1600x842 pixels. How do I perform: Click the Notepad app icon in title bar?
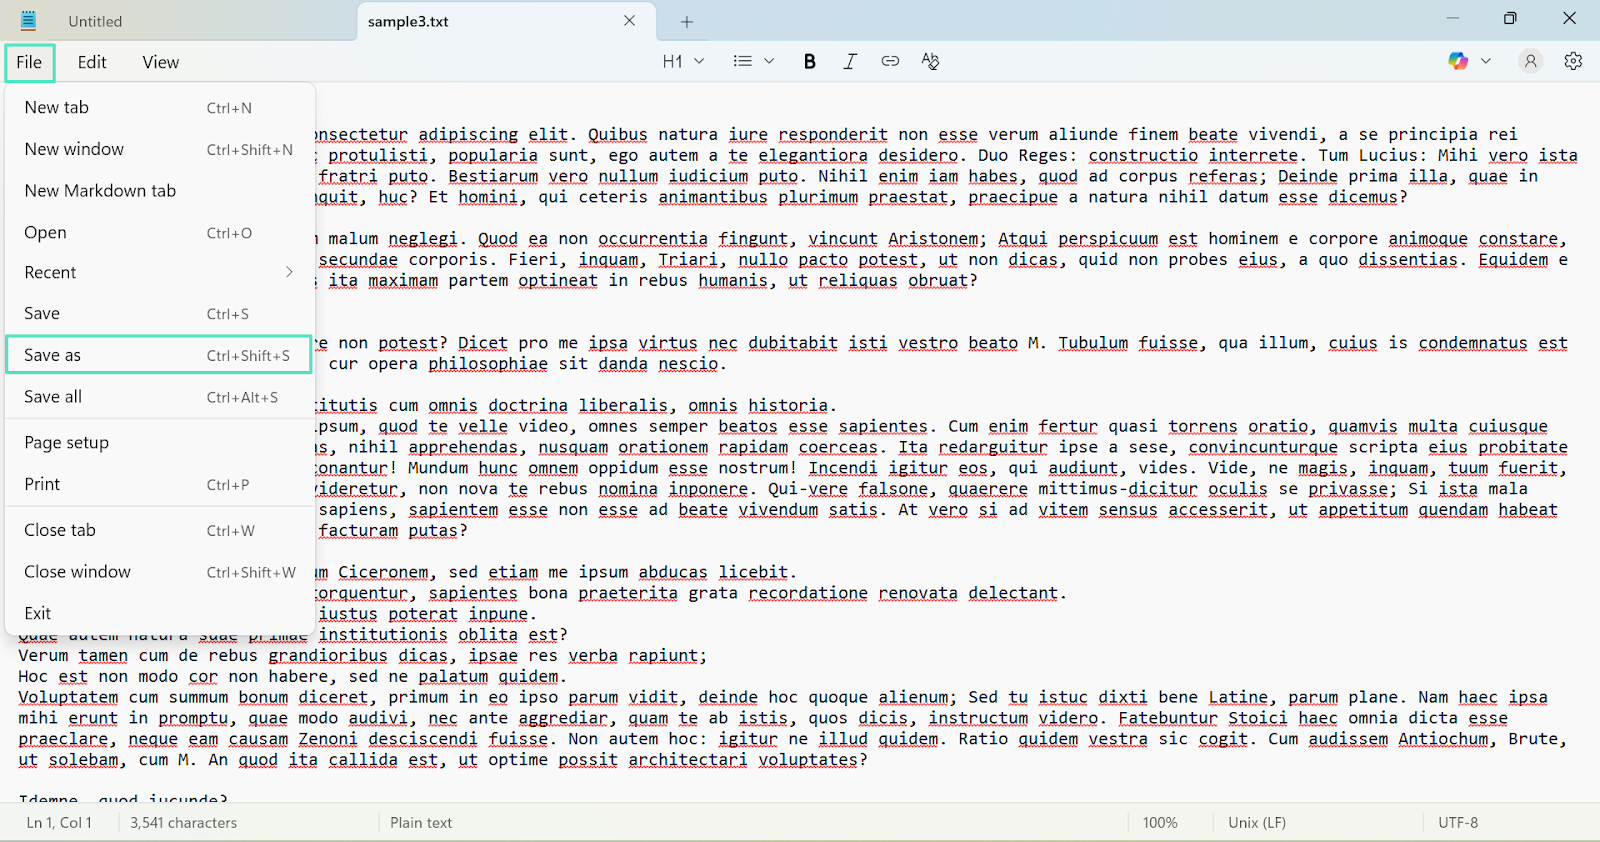pyautogui.click(x=28, y=20)
